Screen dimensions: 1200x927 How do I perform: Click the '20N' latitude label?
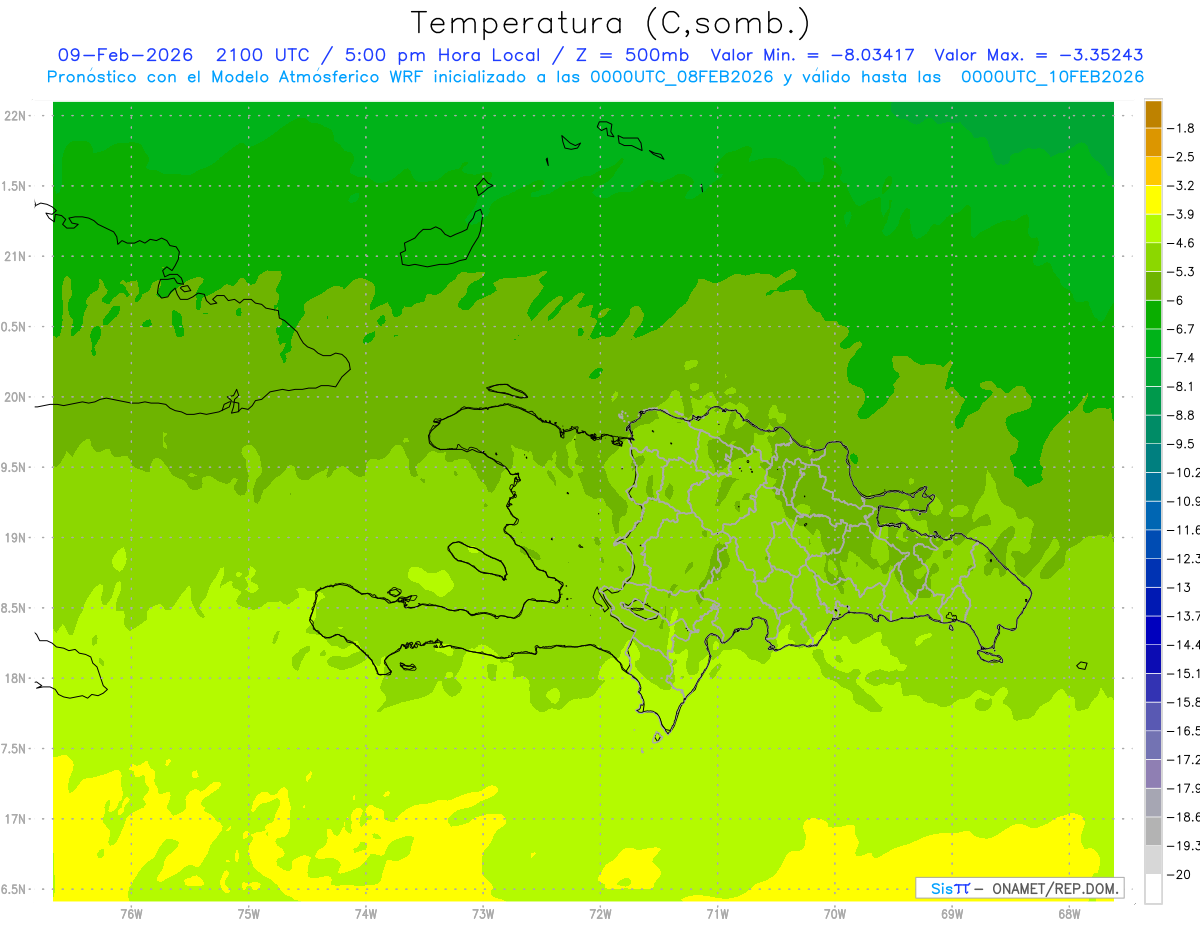(15, 397)
